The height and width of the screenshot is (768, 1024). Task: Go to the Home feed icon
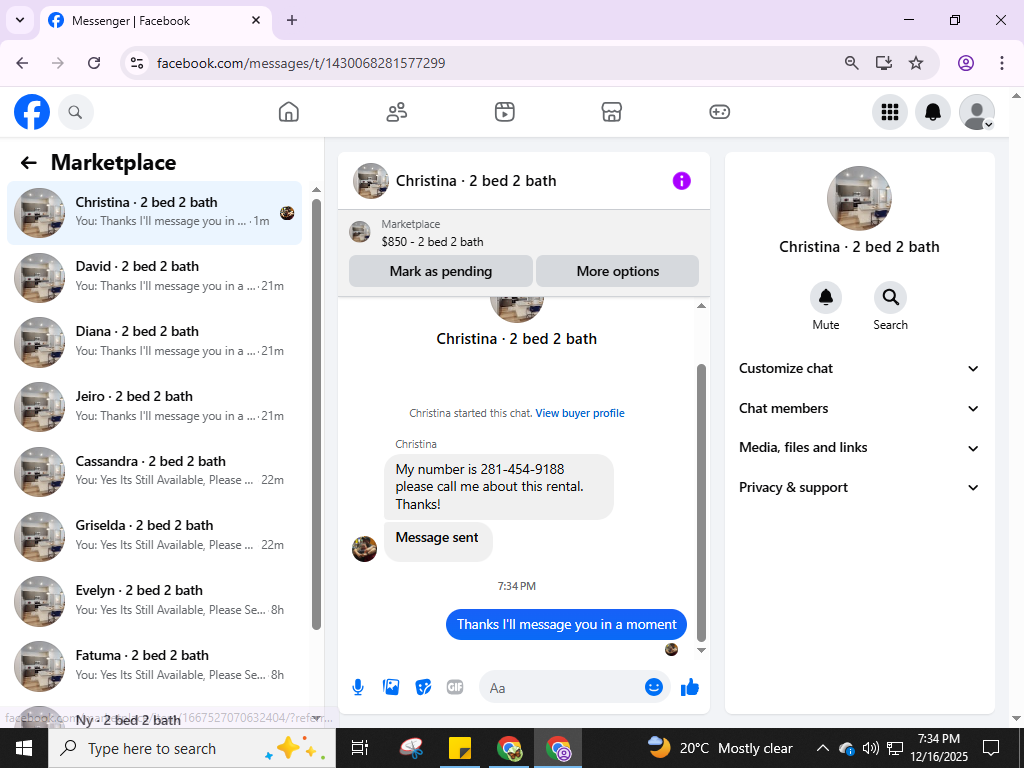point(289,112)
